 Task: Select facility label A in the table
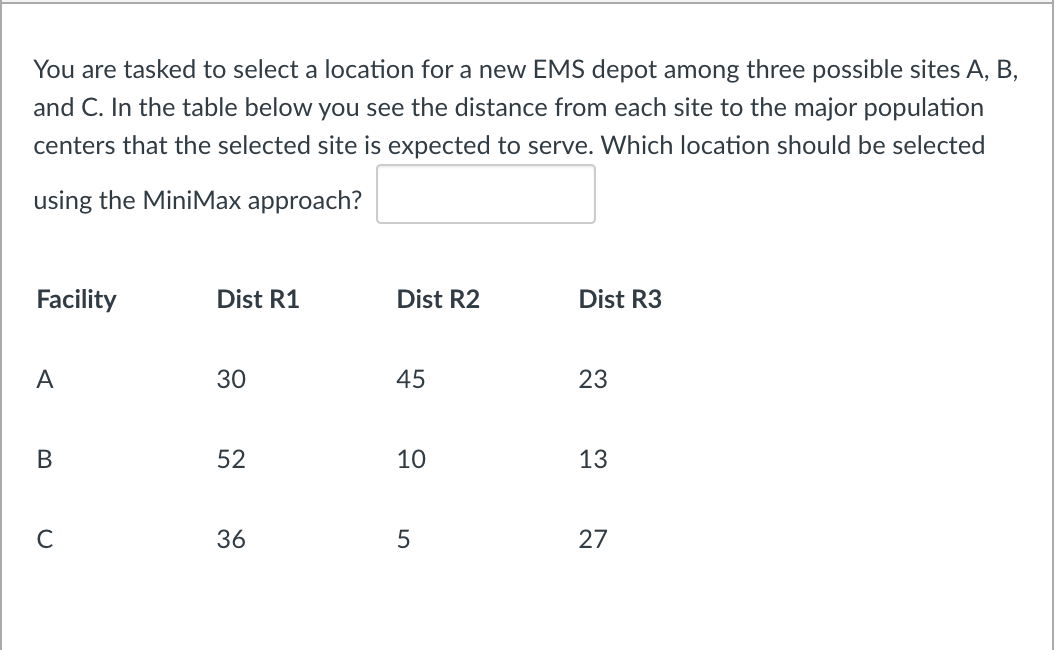[44, 379]
